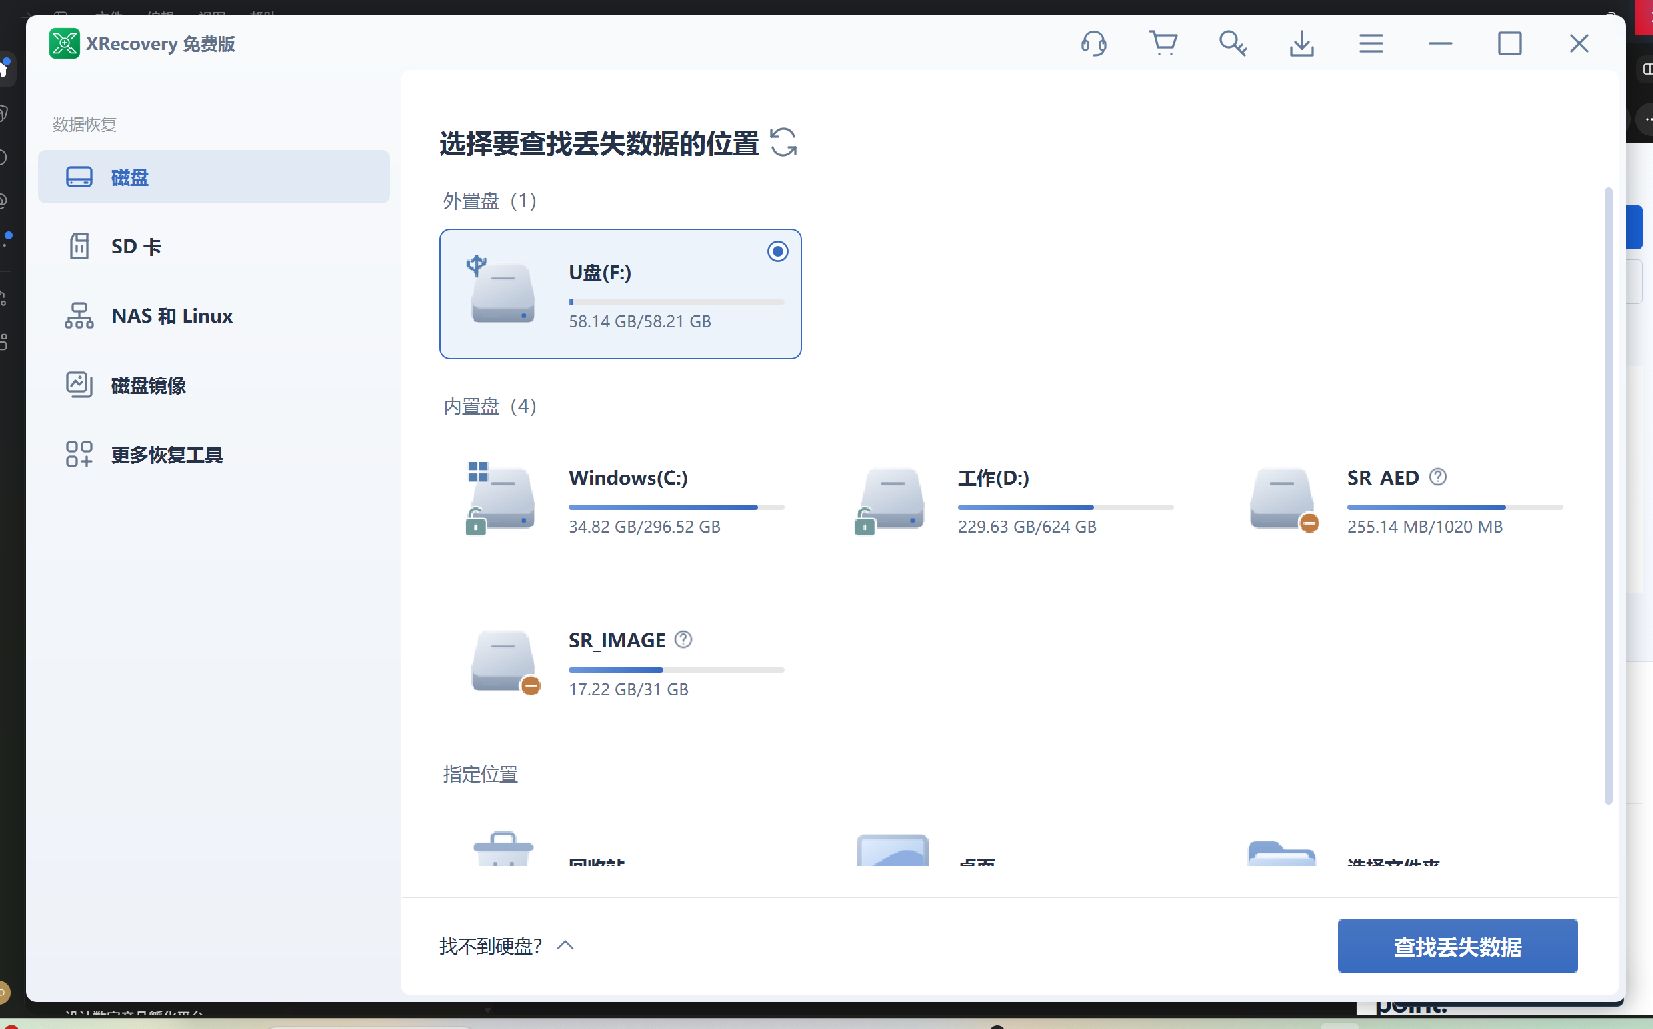
Task: Switch to NAS 和 Linux section
Action: tap(214, 316)
